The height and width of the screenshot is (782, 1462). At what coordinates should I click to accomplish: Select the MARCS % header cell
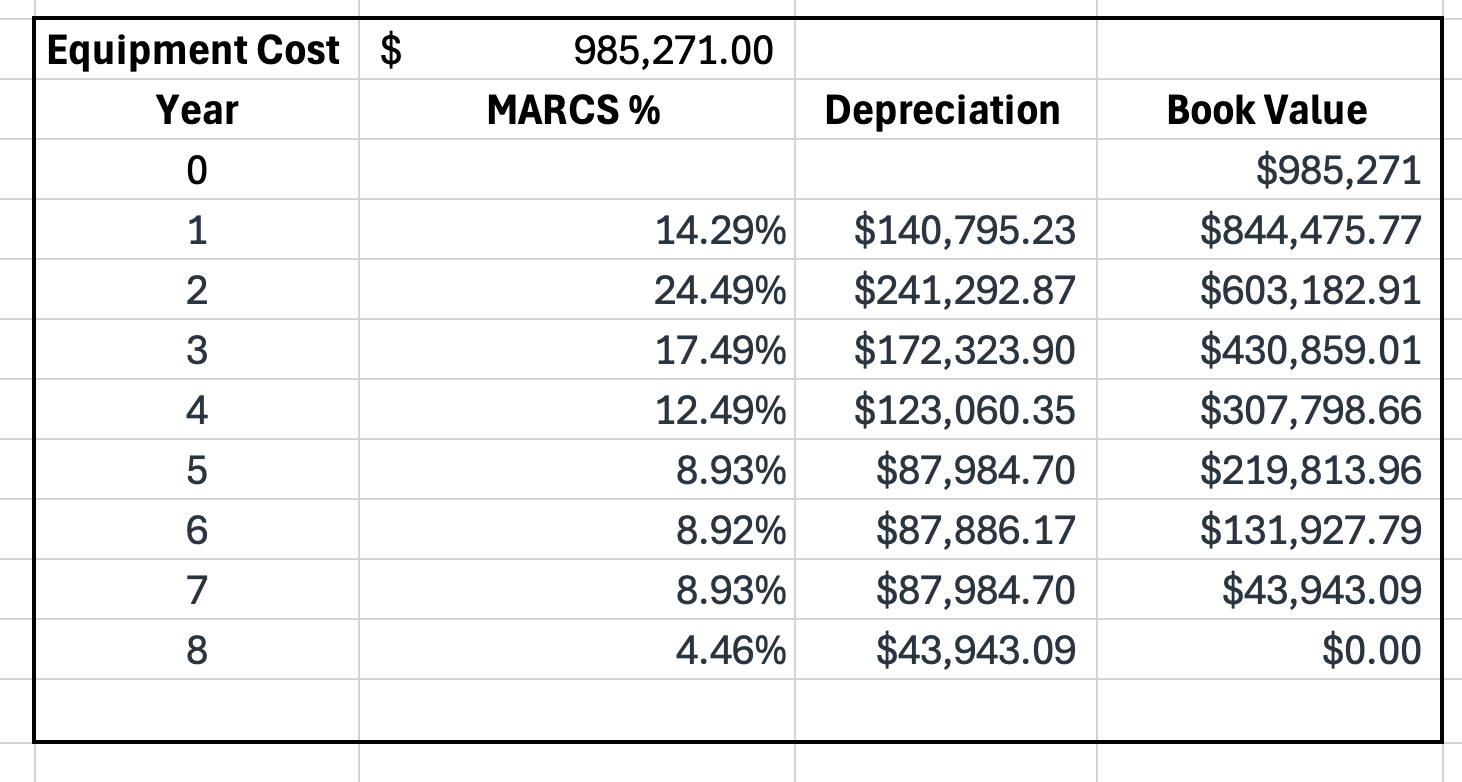click(x=574, y=110)
